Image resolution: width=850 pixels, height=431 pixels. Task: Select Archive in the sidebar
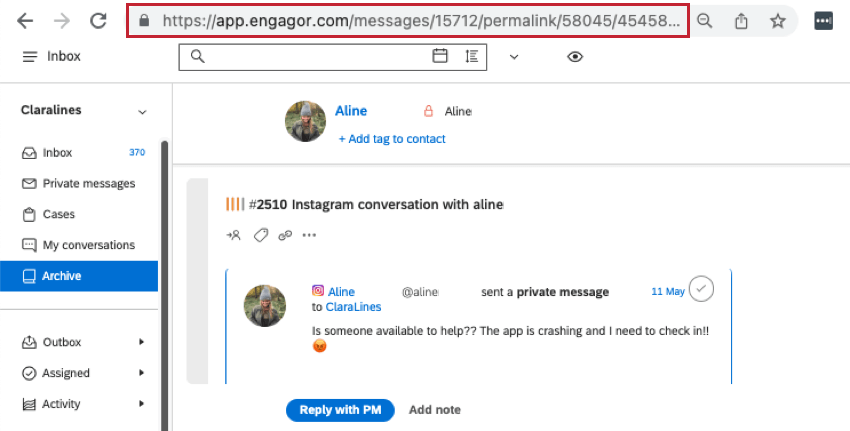pyautogui.click(x=79, y=276)
